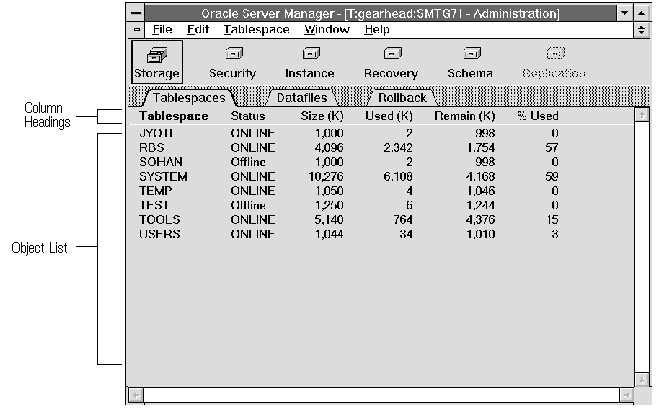Viewport: 656px width, 409px height.
Task: Click the Tablespace column heading
Action: [x=174, y=116]
